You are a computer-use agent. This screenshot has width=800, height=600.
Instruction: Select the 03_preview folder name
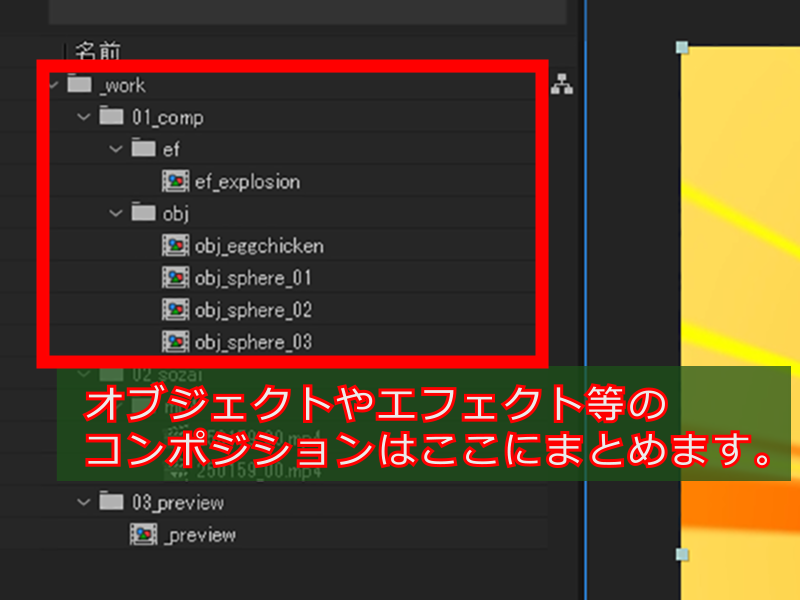pyautogui.click(x=178, y=503)
